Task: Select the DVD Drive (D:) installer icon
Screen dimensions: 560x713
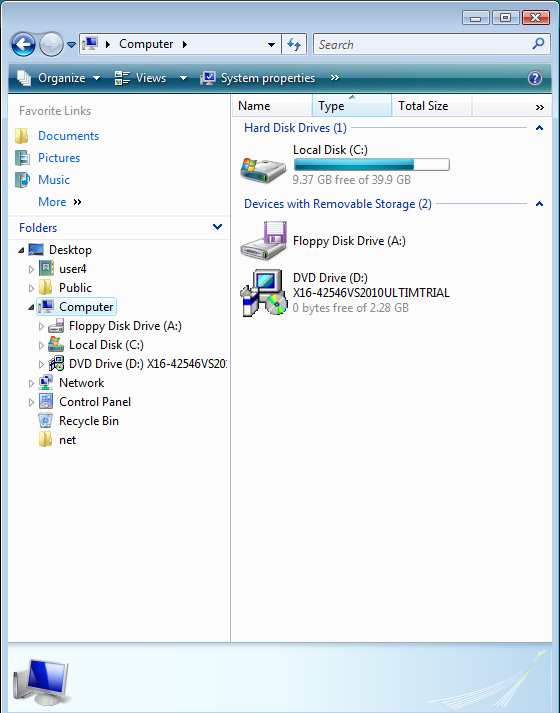Action: coord(264,292)
